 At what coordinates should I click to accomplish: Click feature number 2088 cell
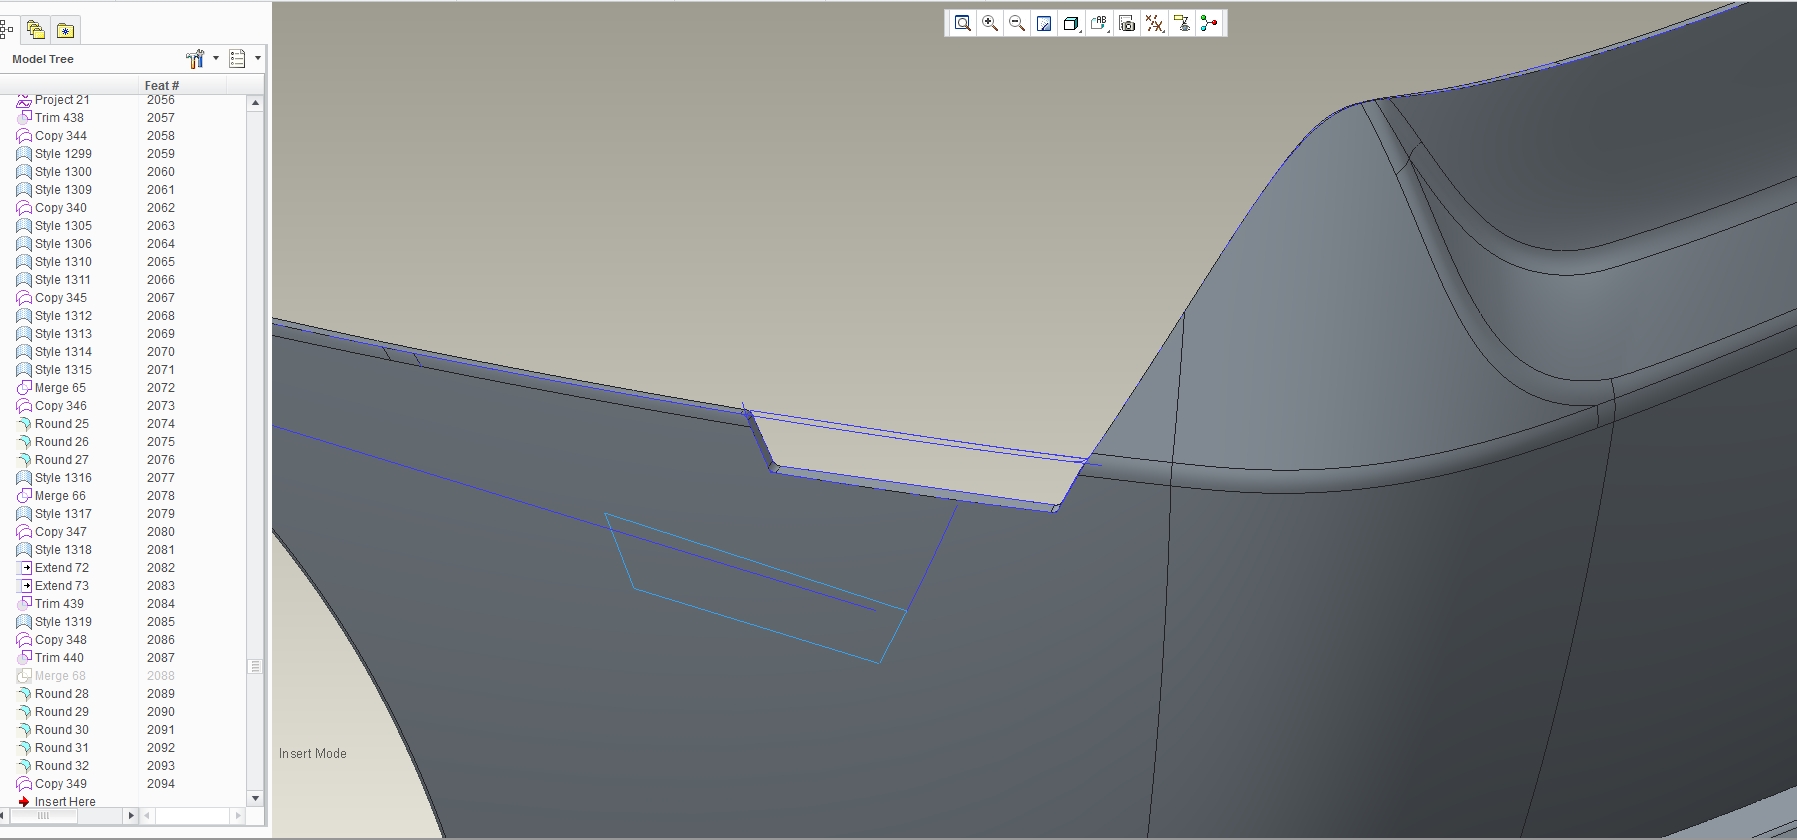161,676
